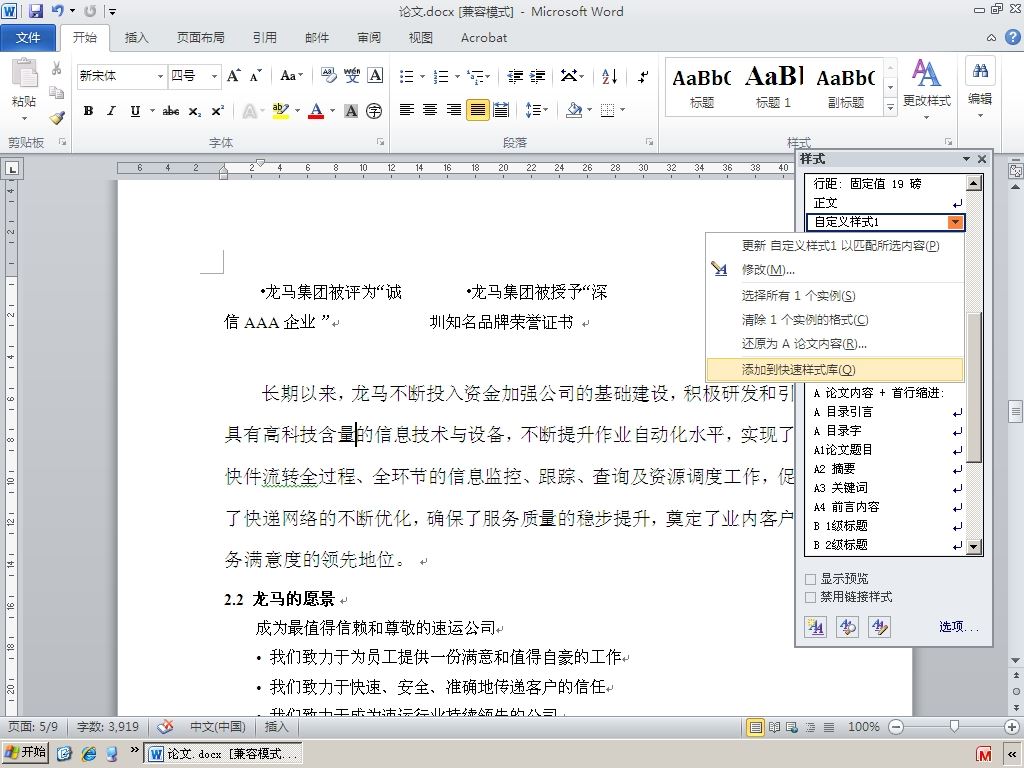The height and width of the screenshot is (768, 1024).
Task: Open the 文件 tab
Action: pyautogui.click(x=28, y=38)
